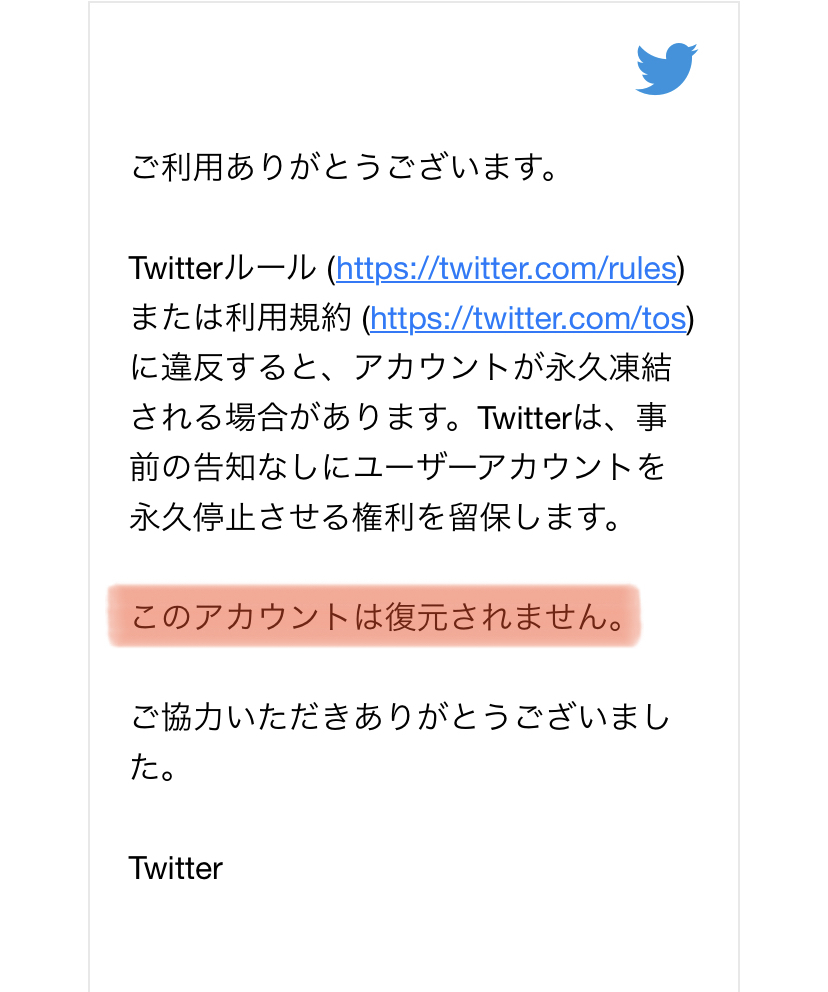
Task: Open the twitter.com/rules link
Action: (x=507, y=268)
